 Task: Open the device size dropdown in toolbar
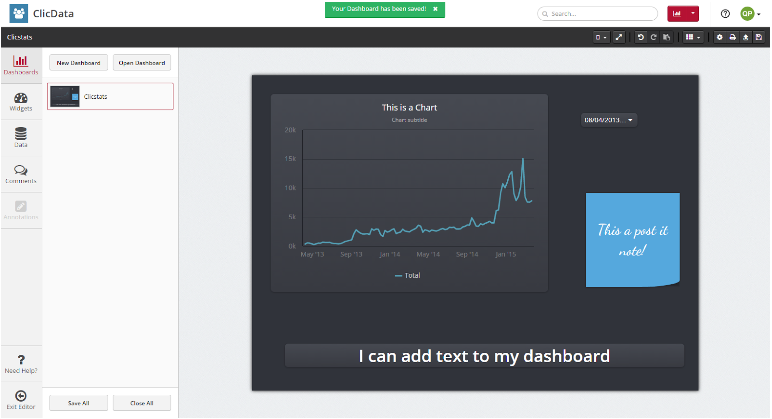tap(601, 37)
